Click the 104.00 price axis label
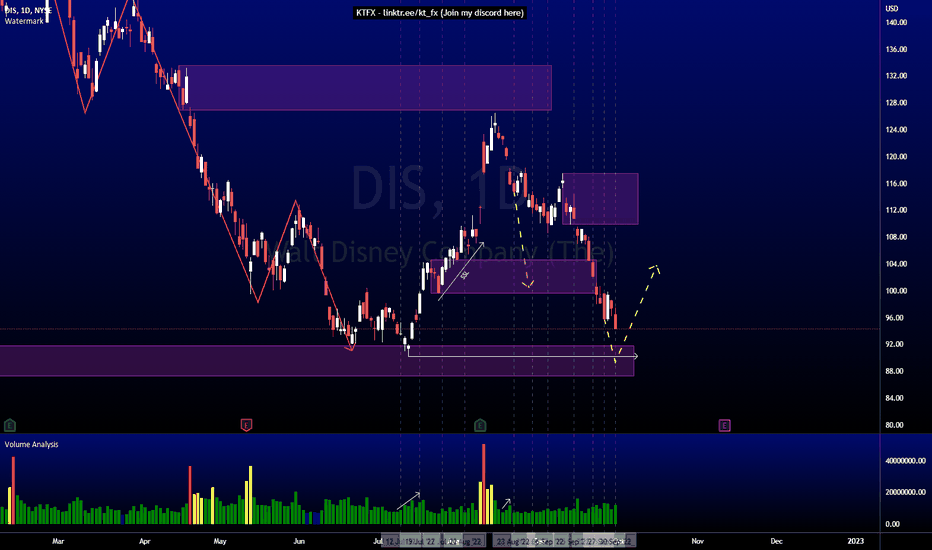 pos(896,264)
